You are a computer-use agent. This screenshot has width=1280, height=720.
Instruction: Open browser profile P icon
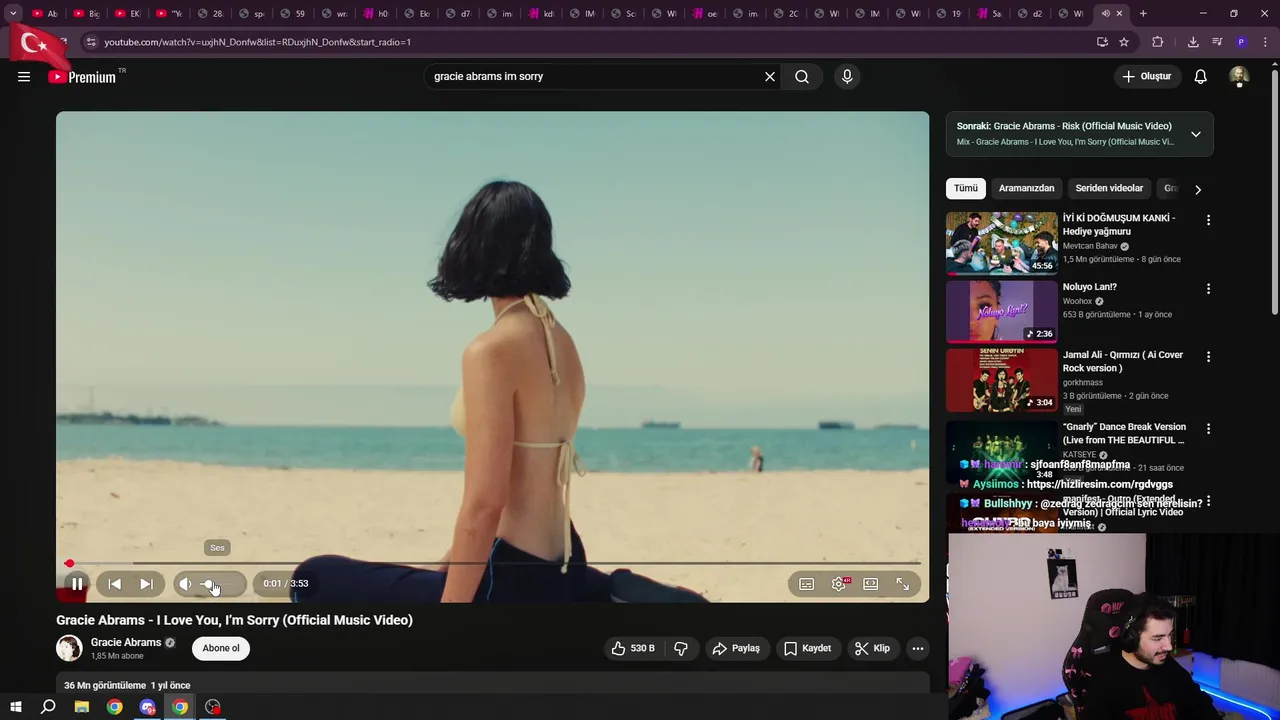[1241, 42]
